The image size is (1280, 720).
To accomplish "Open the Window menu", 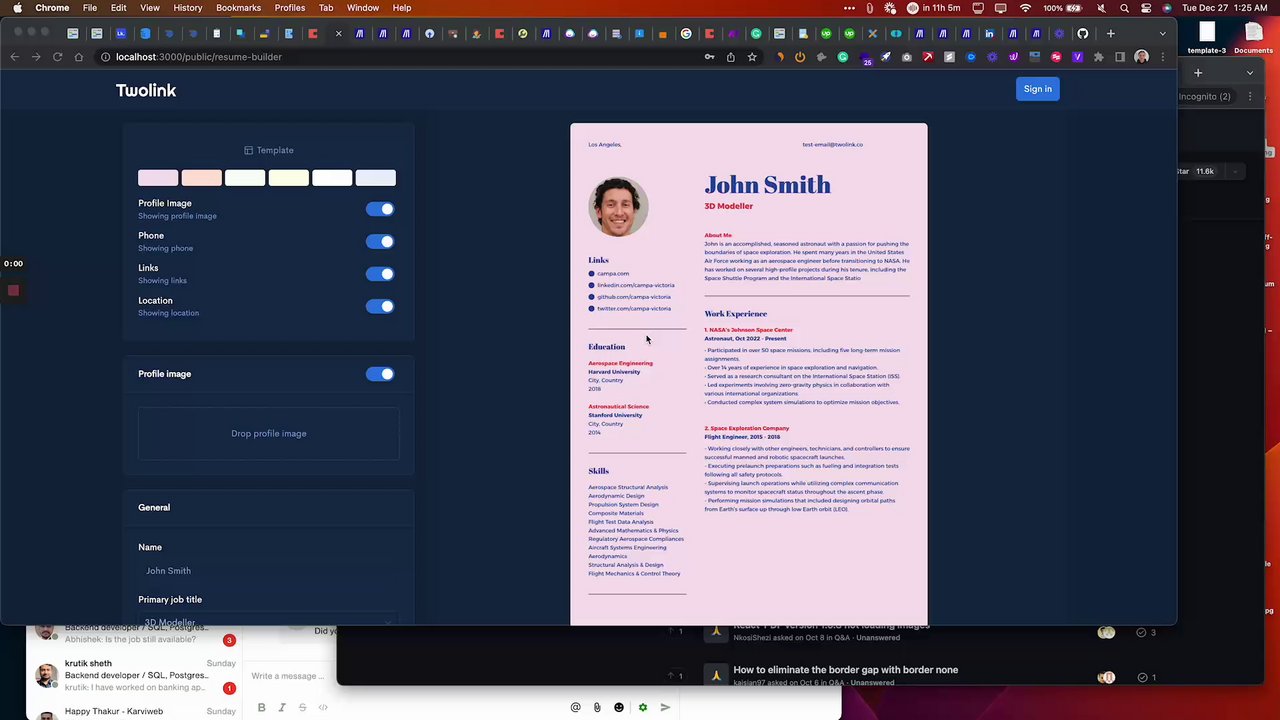I will tap(363, 8).
